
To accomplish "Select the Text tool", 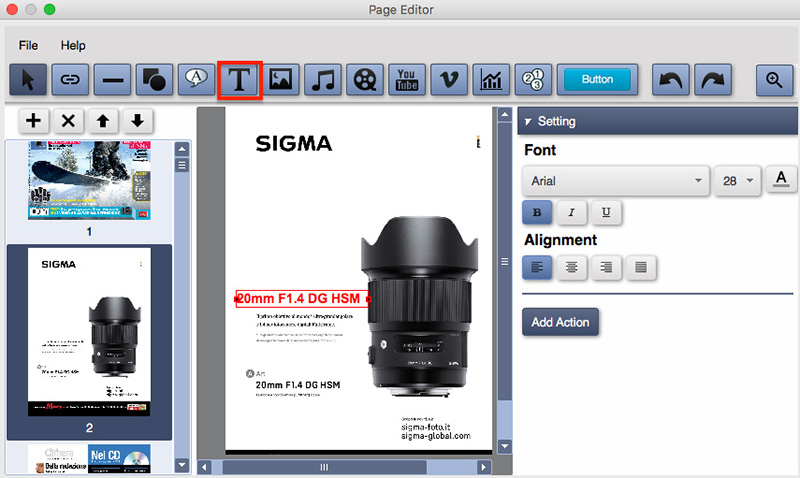I will (x=239, y=80).
